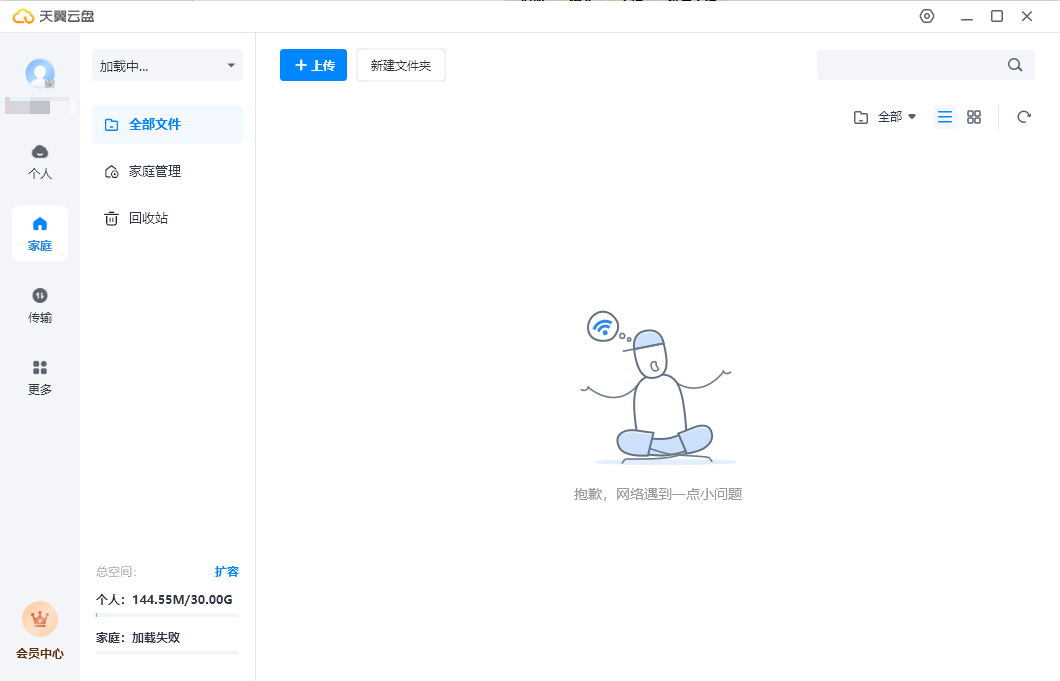The height and width of the screenshot is (681, 1060).
Task: Switch to list view
Action: tap(944, 117)
